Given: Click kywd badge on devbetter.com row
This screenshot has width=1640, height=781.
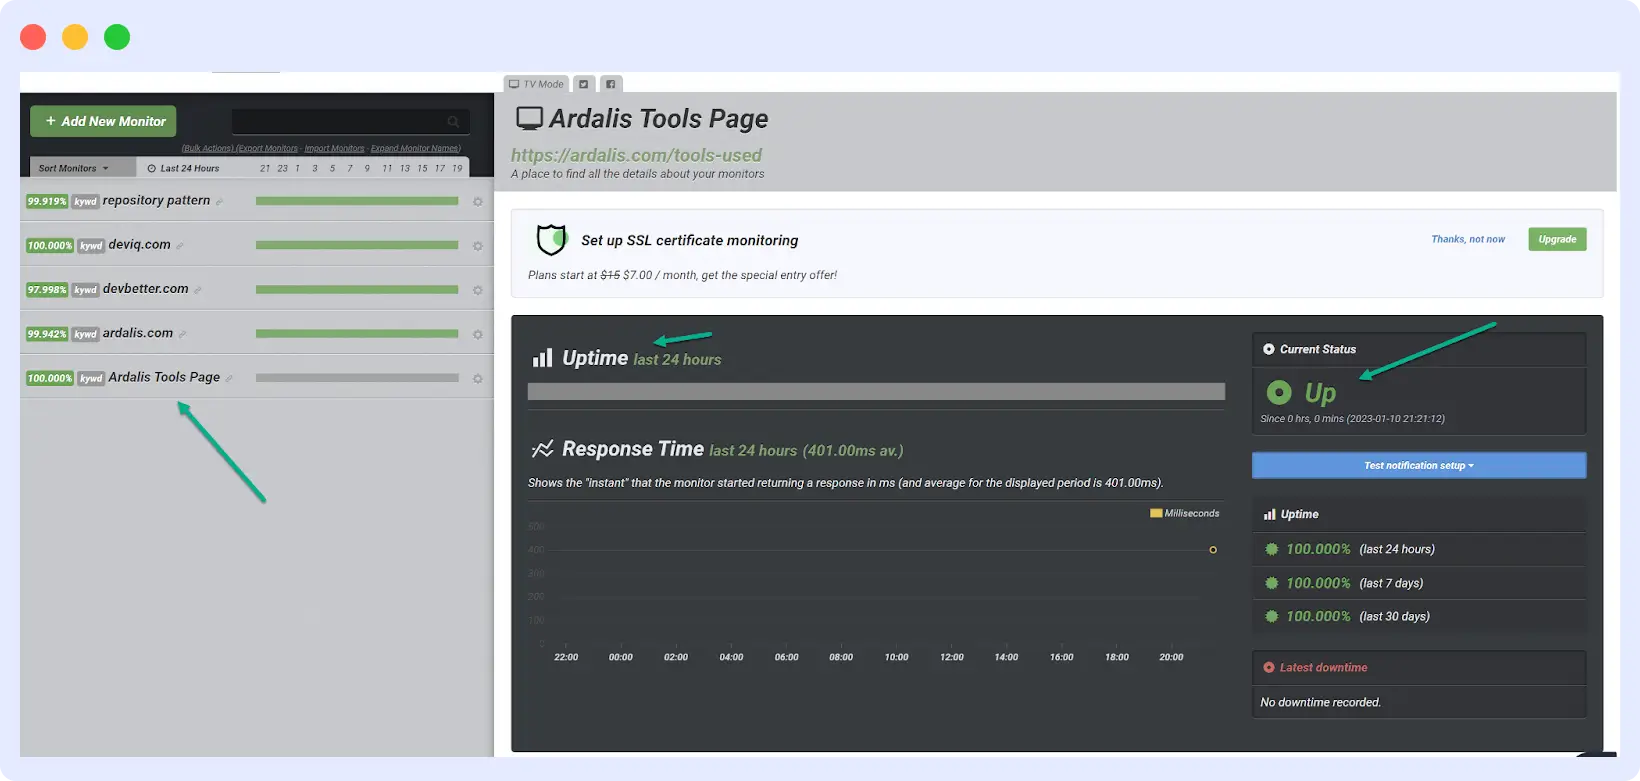Looking at the screenshot, I should (85, 290).
